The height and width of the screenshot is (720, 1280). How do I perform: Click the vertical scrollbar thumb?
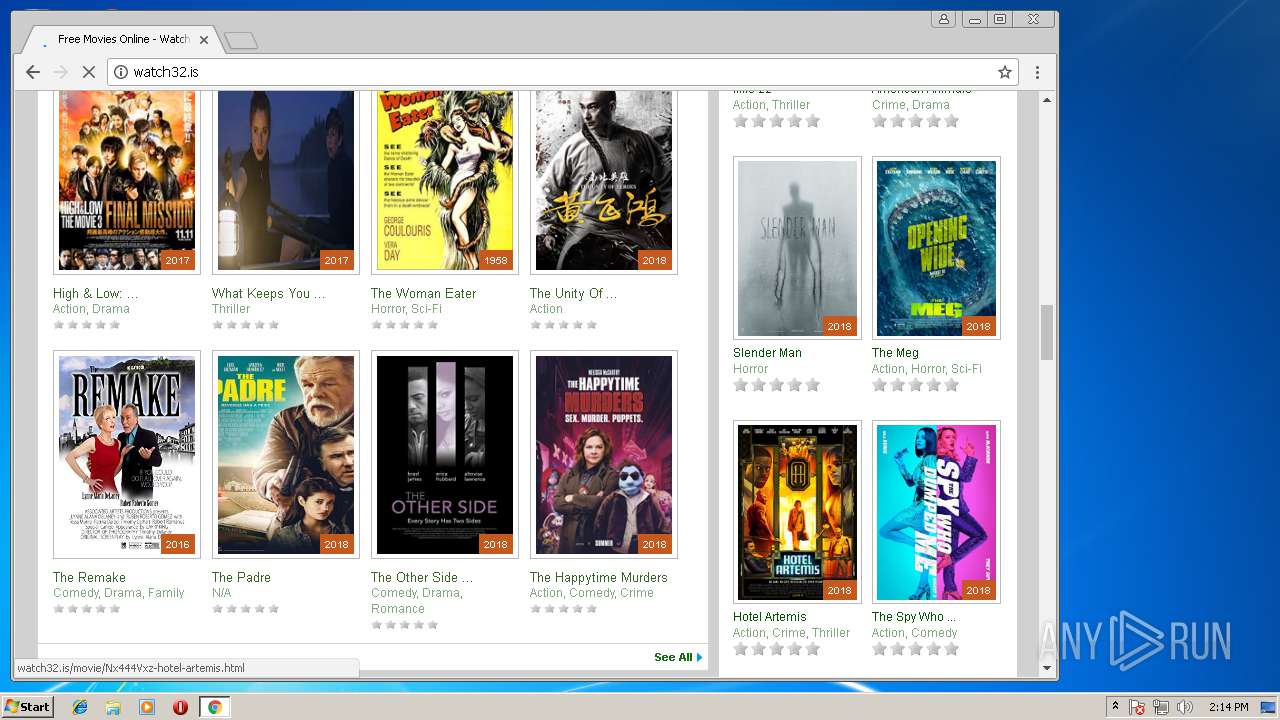click(1047, 332)
